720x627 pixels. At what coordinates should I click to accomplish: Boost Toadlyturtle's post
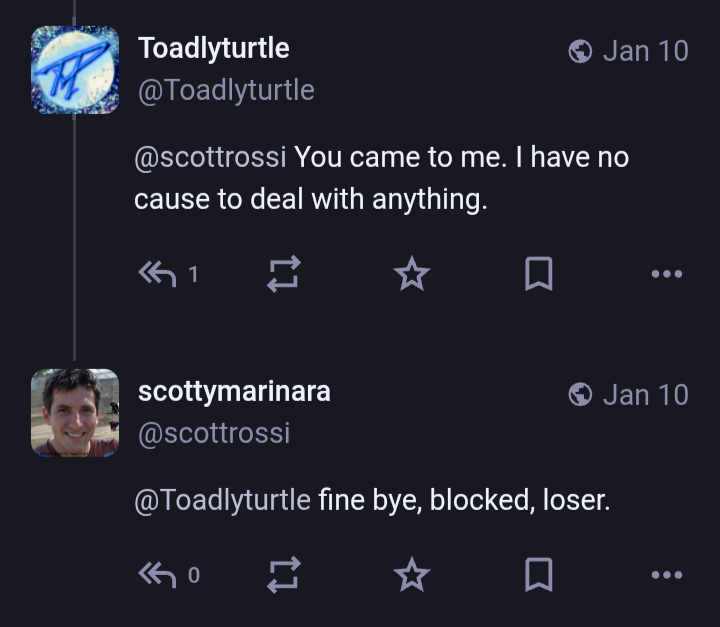(284, 273)
